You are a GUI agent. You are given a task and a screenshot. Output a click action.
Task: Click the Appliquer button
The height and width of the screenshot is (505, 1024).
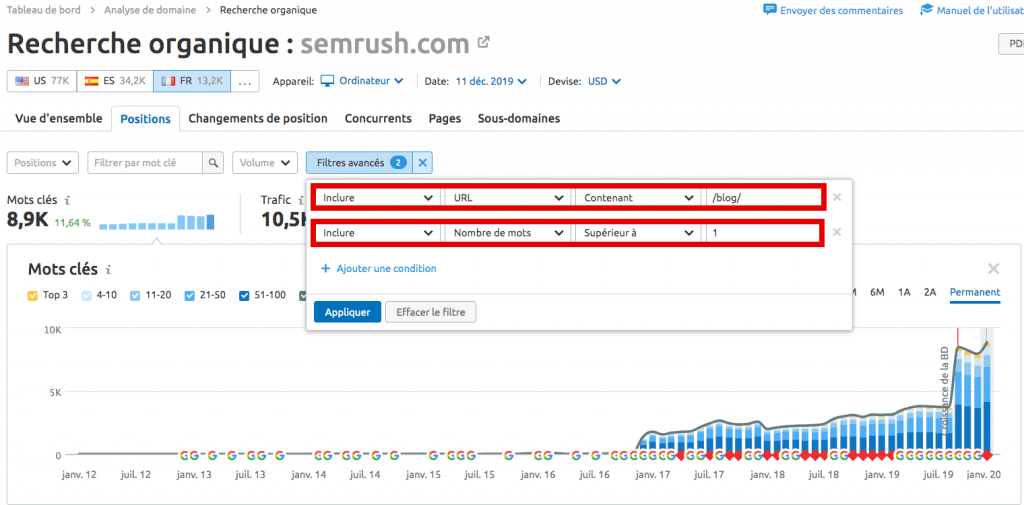click(x=347, y=312)
